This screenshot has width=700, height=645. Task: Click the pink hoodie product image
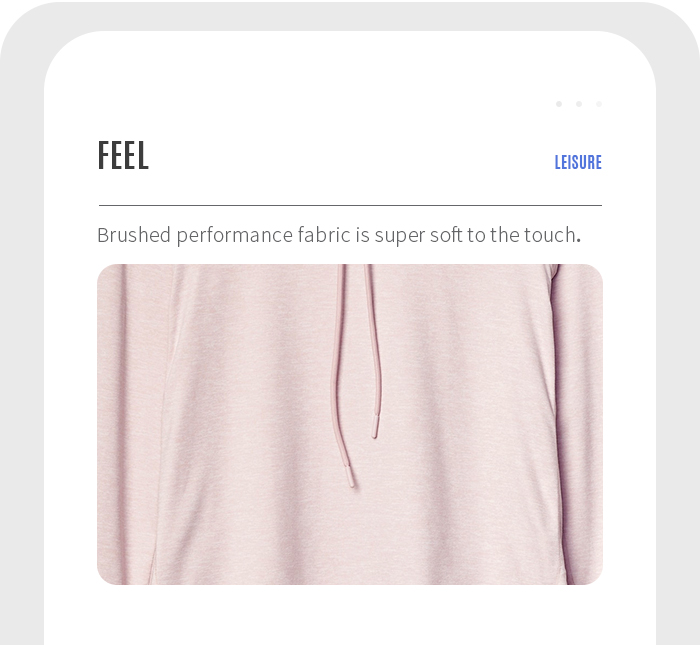click(350, 424)
